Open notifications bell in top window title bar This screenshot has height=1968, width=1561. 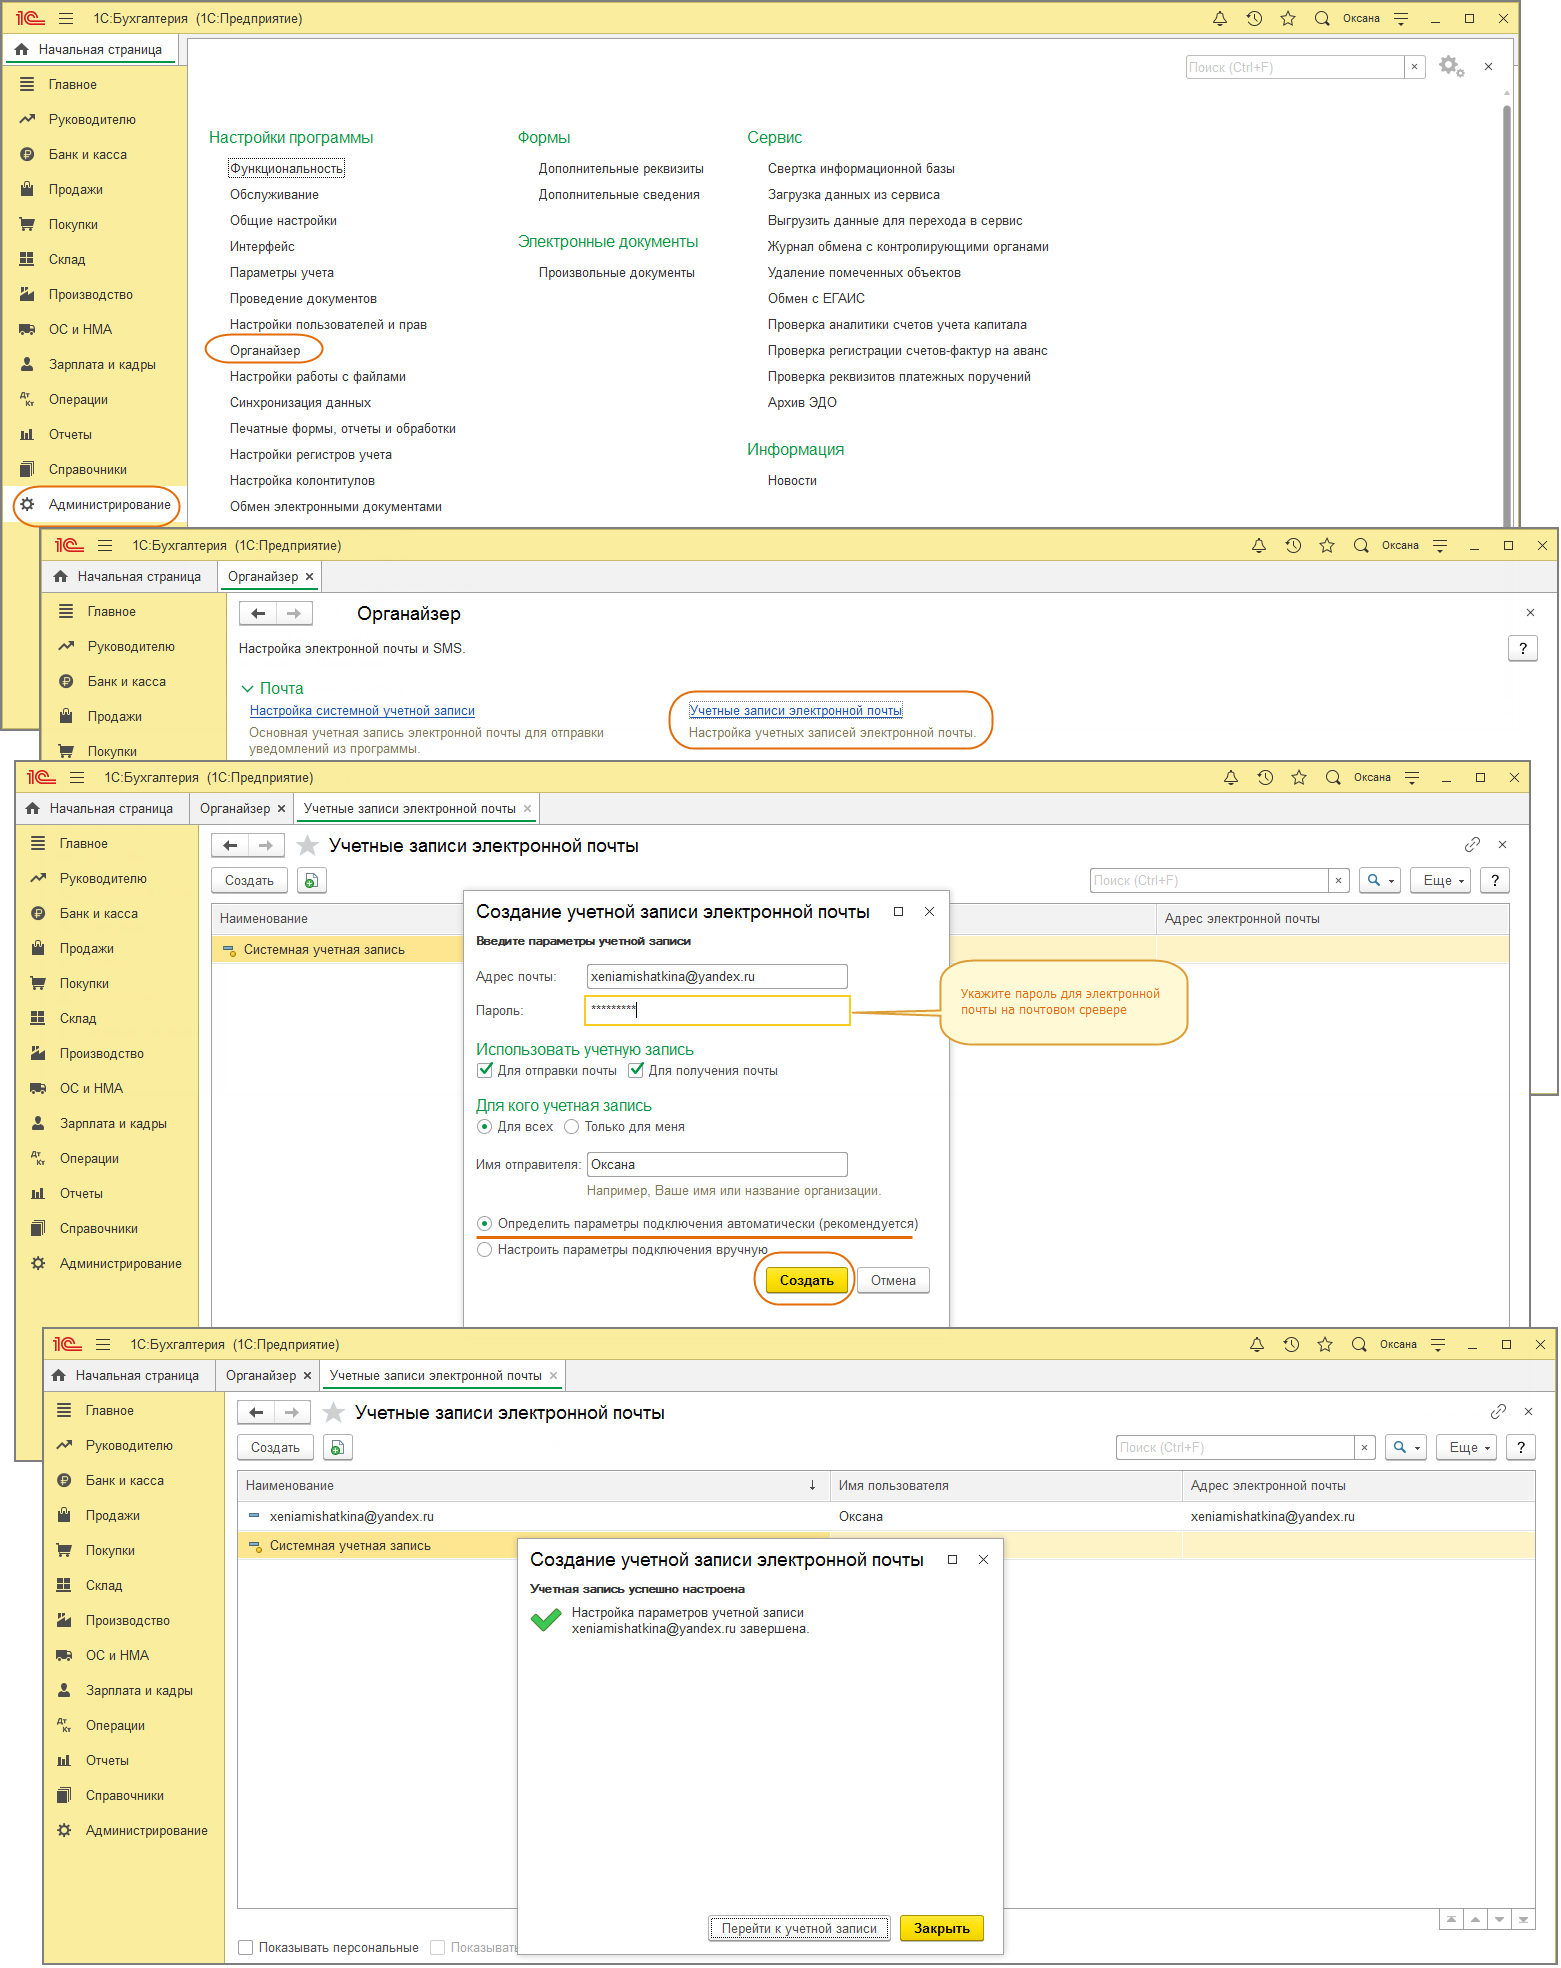[x=1220, y=18]
